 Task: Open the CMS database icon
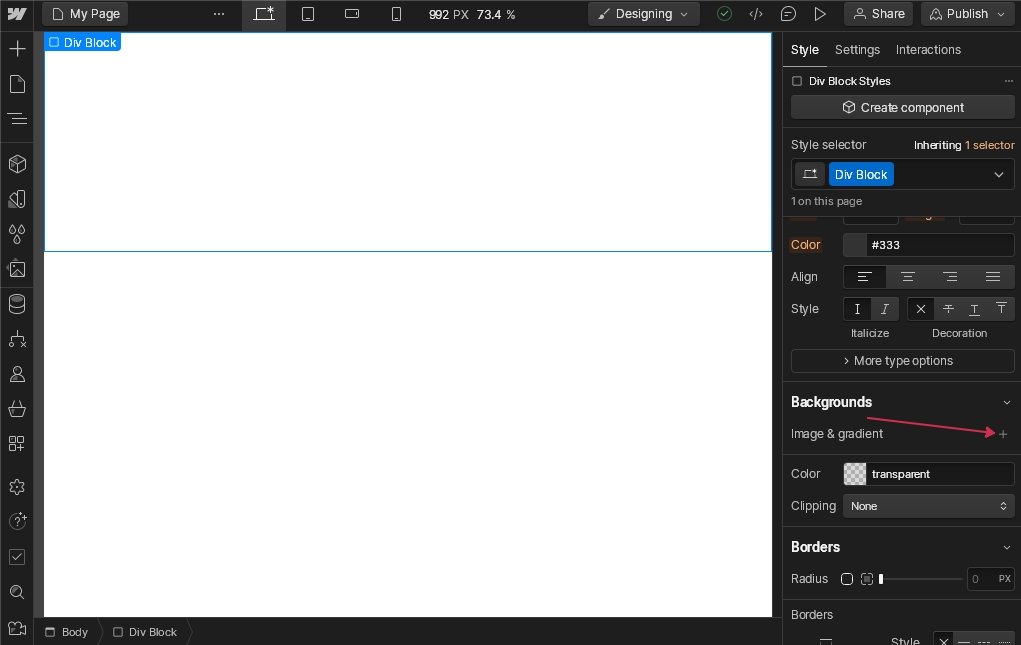pyautogui.click(x=17, y=304)
